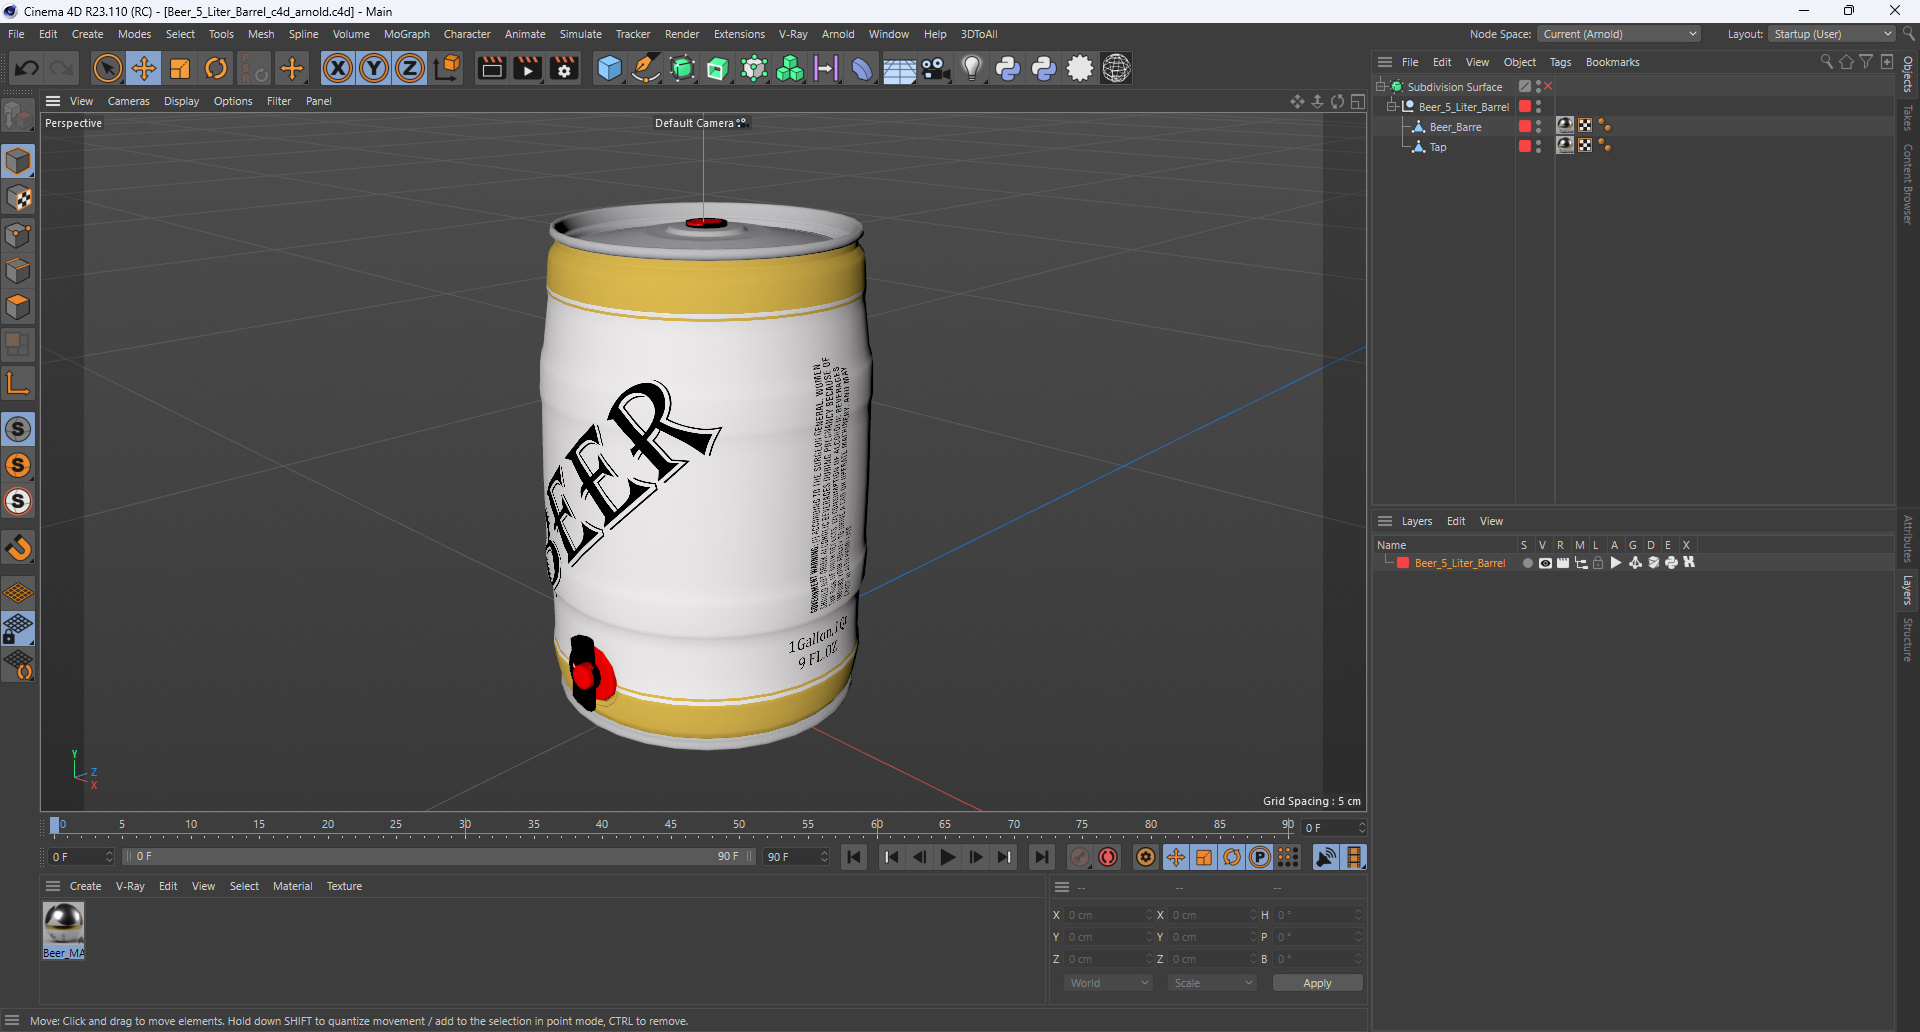This screenshot has width=1920, height=1032.
Task: Click the Floor grid icon
Action: click(x=899, y=68)
